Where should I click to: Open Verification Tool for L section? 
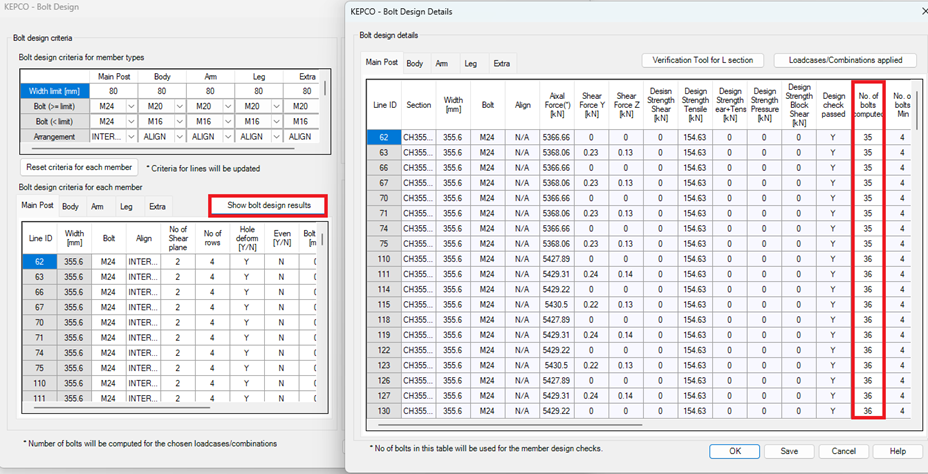703,60
